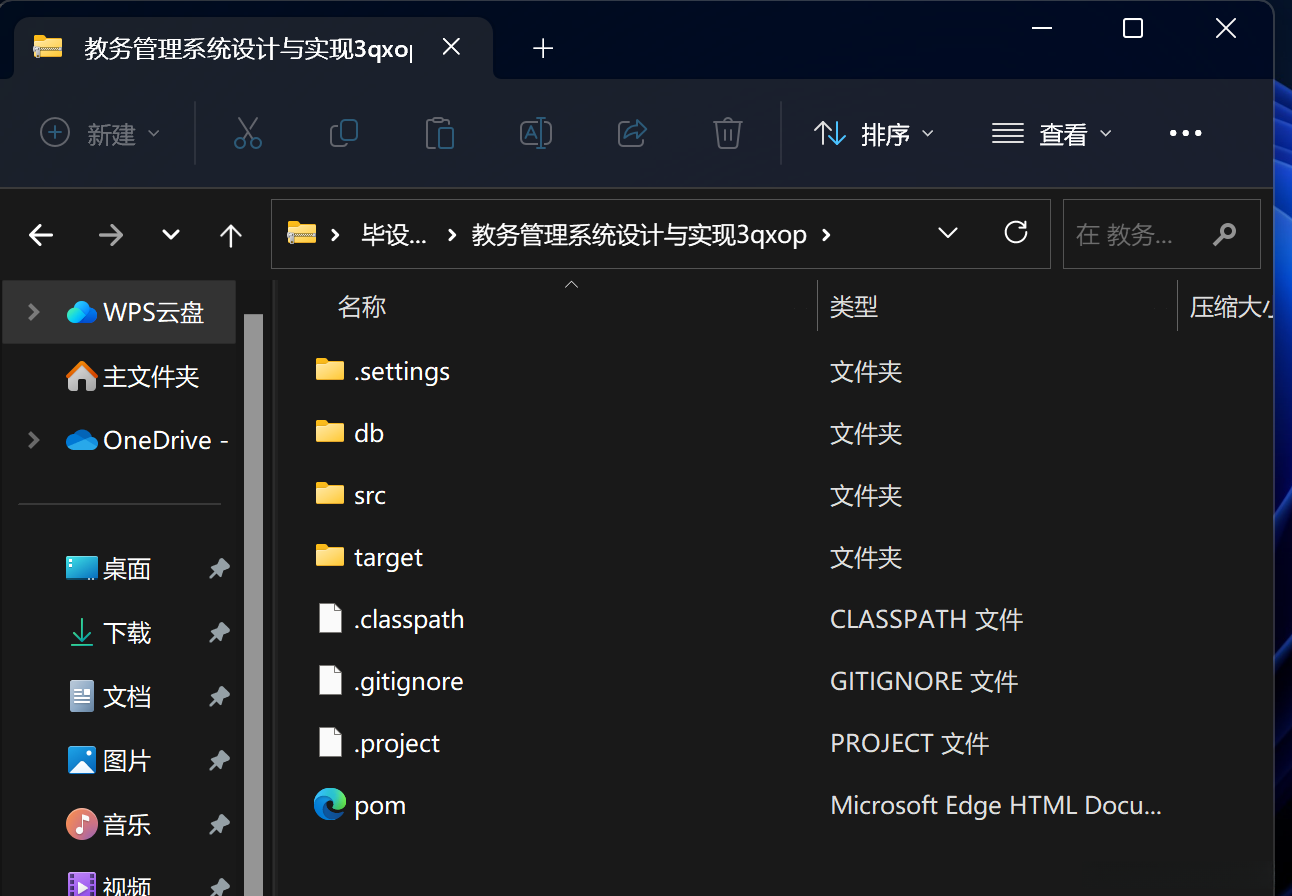Open the three-dots more options menu
This screenshot has width=1292, height=896.
click(x=1185, y=133)
